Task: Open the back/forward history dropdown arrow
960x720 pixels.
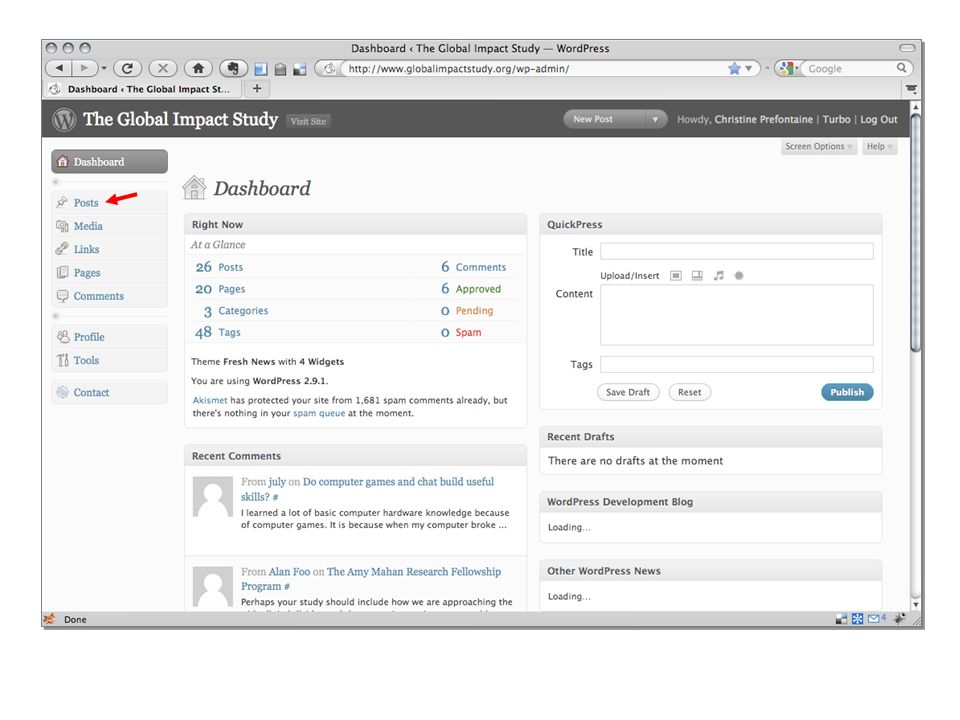Action: point(103,68)
